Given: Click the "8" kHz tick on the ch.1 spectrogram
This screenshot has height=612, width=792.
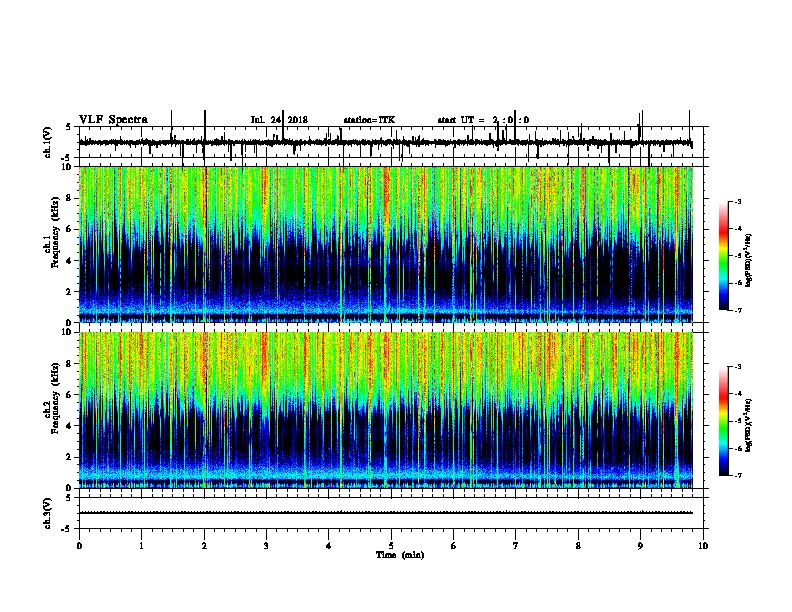Looking at the screenshot, I should click(x=70, y=198).
